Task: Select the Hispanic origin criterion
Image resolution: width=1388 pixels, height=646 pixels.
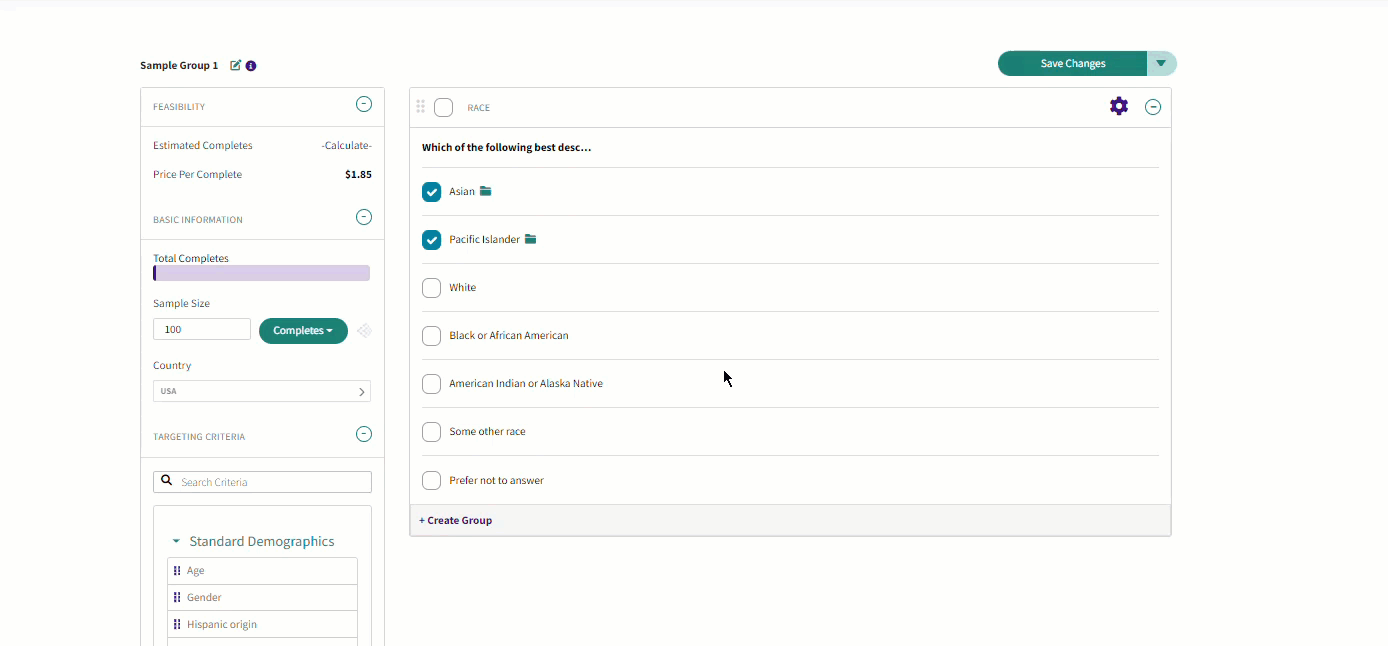Action: point(262,625)
